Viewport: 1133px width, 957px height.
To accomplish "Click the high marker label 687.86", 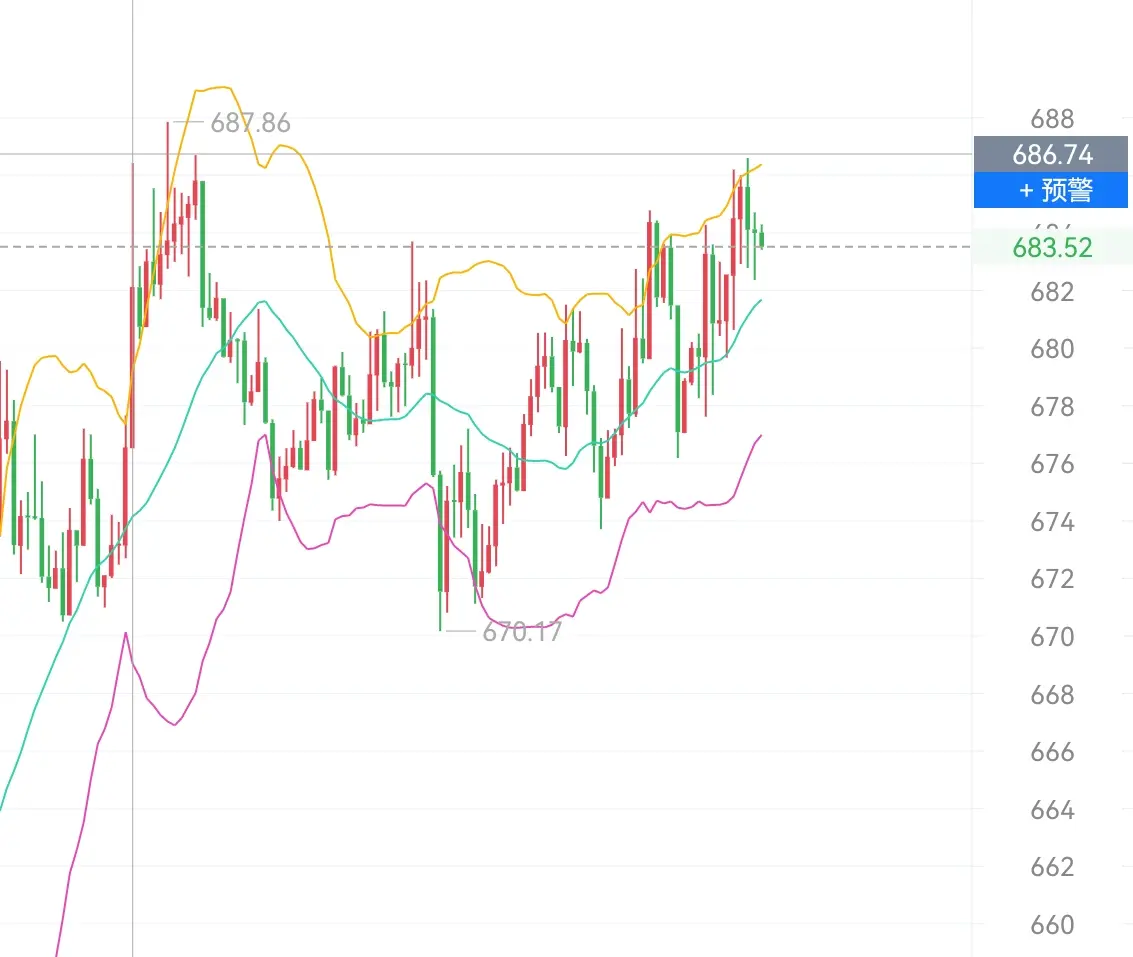I will pyautogui.click(x=250, y=123).
